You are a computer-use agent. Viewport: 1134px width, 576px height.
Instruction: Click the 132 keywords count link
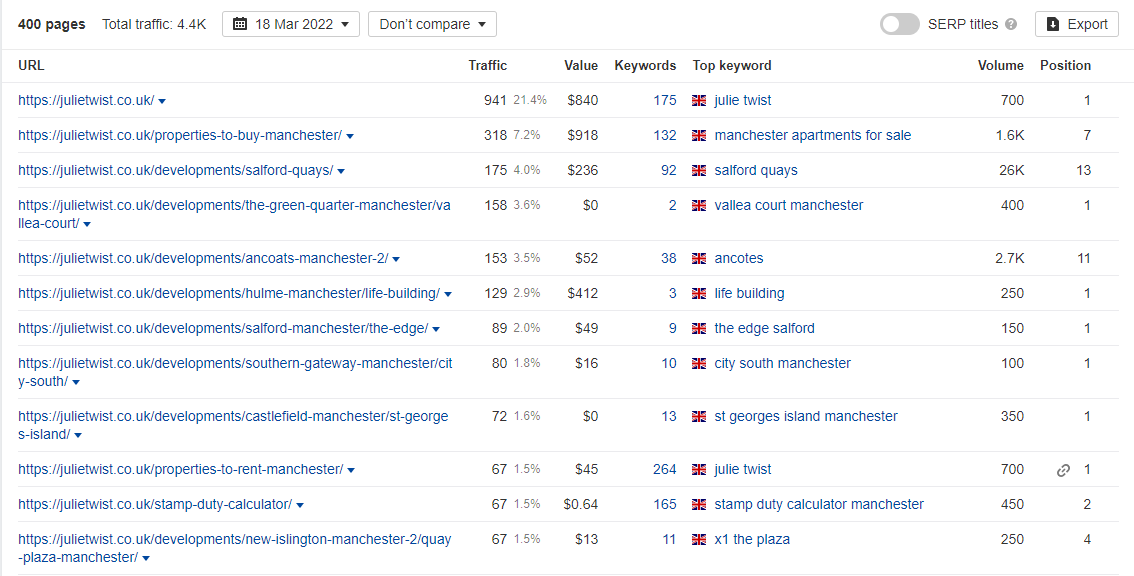[665, 135]
